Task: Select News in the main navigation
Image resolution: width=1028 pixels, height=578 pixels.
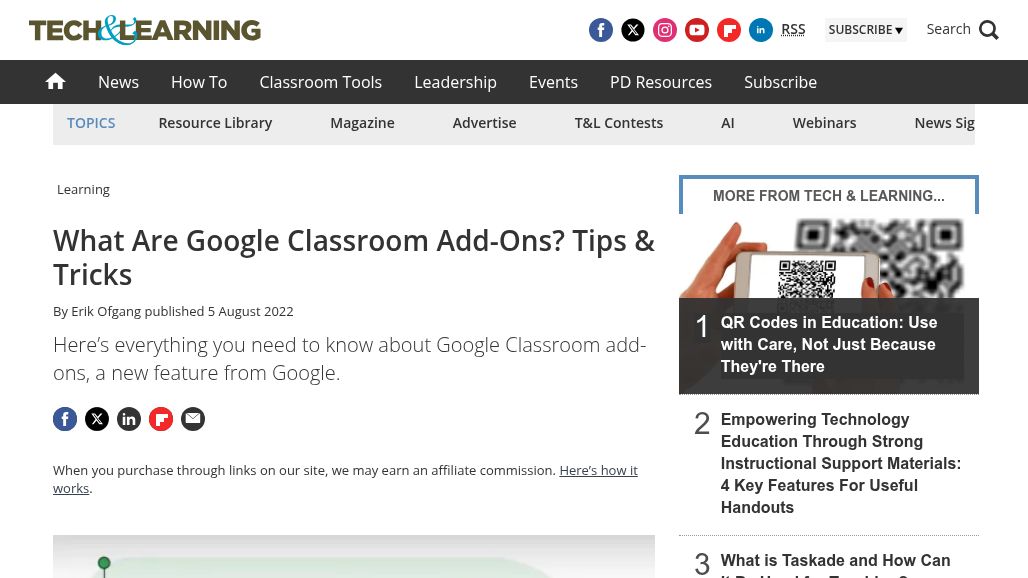Action: [118, 82]
